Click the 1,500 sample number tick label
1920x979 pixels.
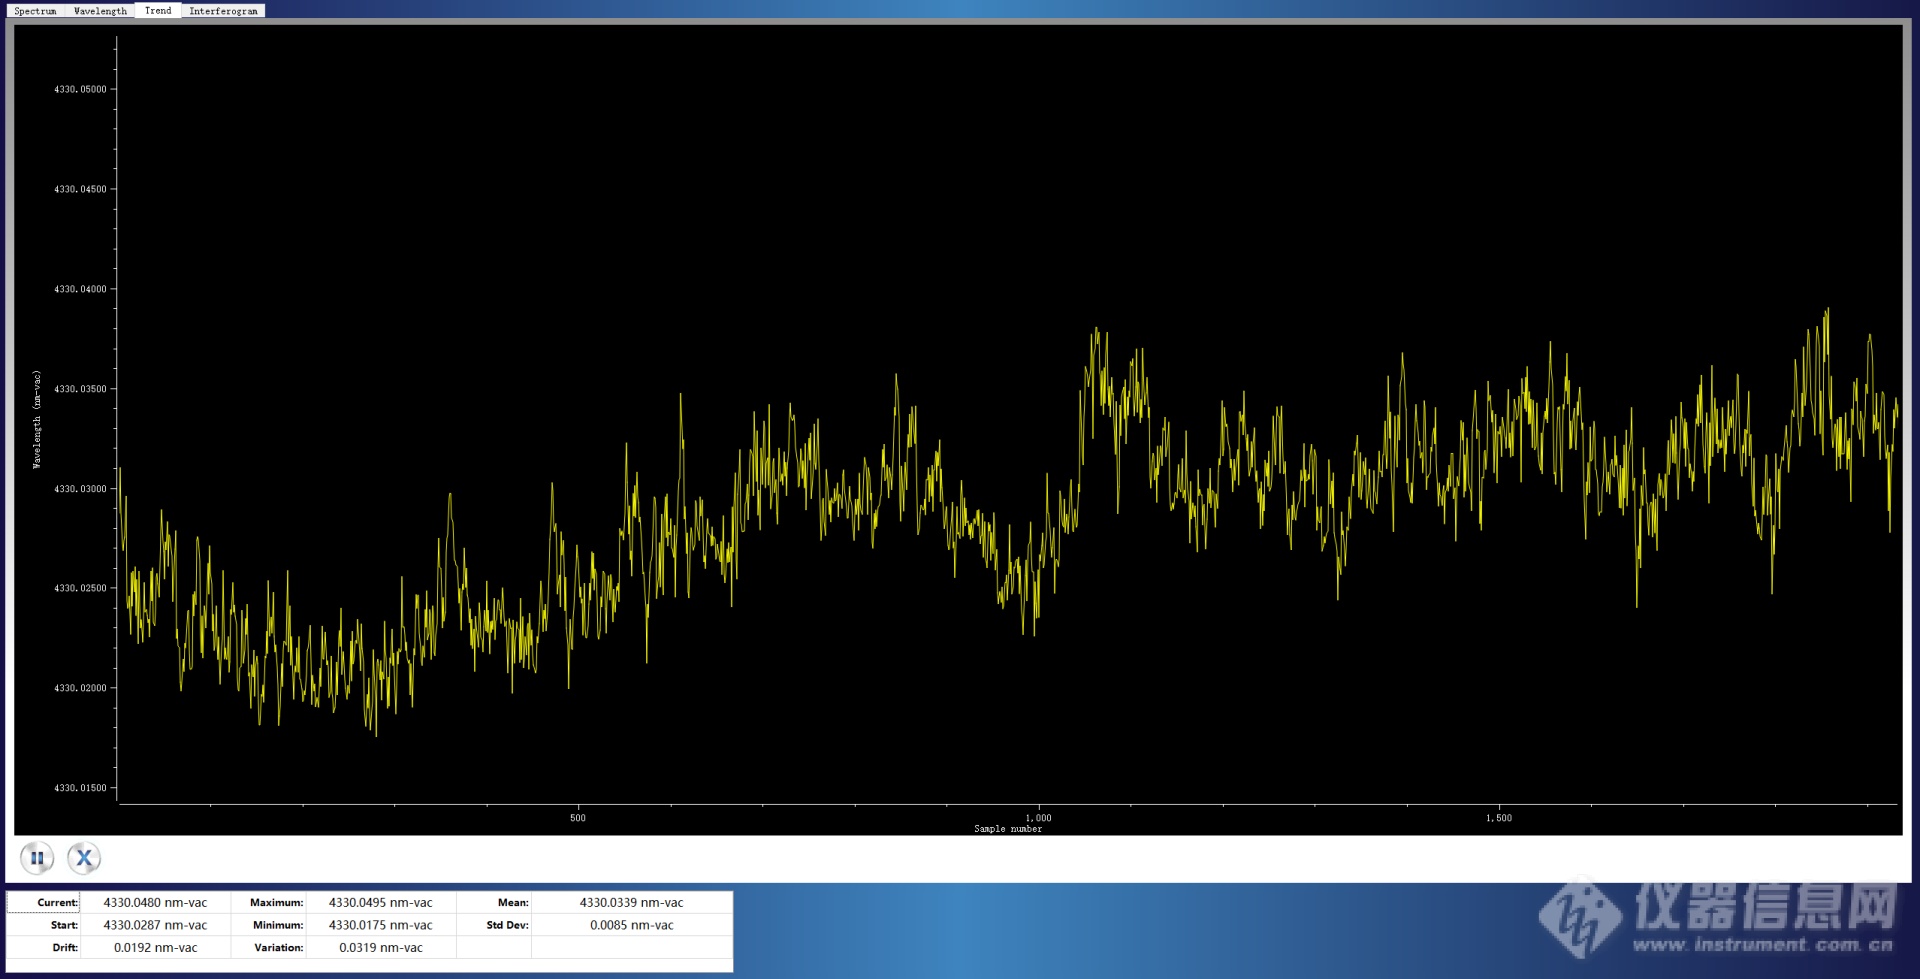(1499, 818)
